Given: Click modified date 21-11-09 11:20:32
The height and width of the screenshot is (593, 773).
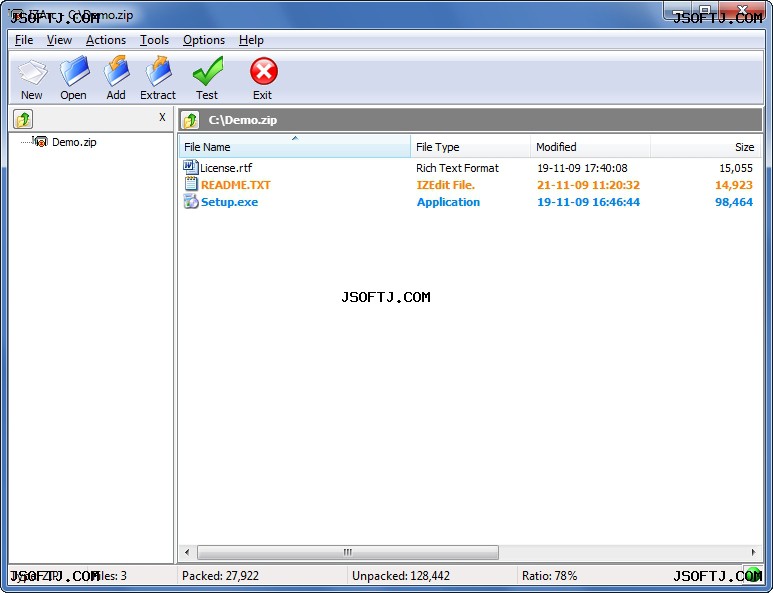Looking at the screenshot, I should tap(589, 185).
